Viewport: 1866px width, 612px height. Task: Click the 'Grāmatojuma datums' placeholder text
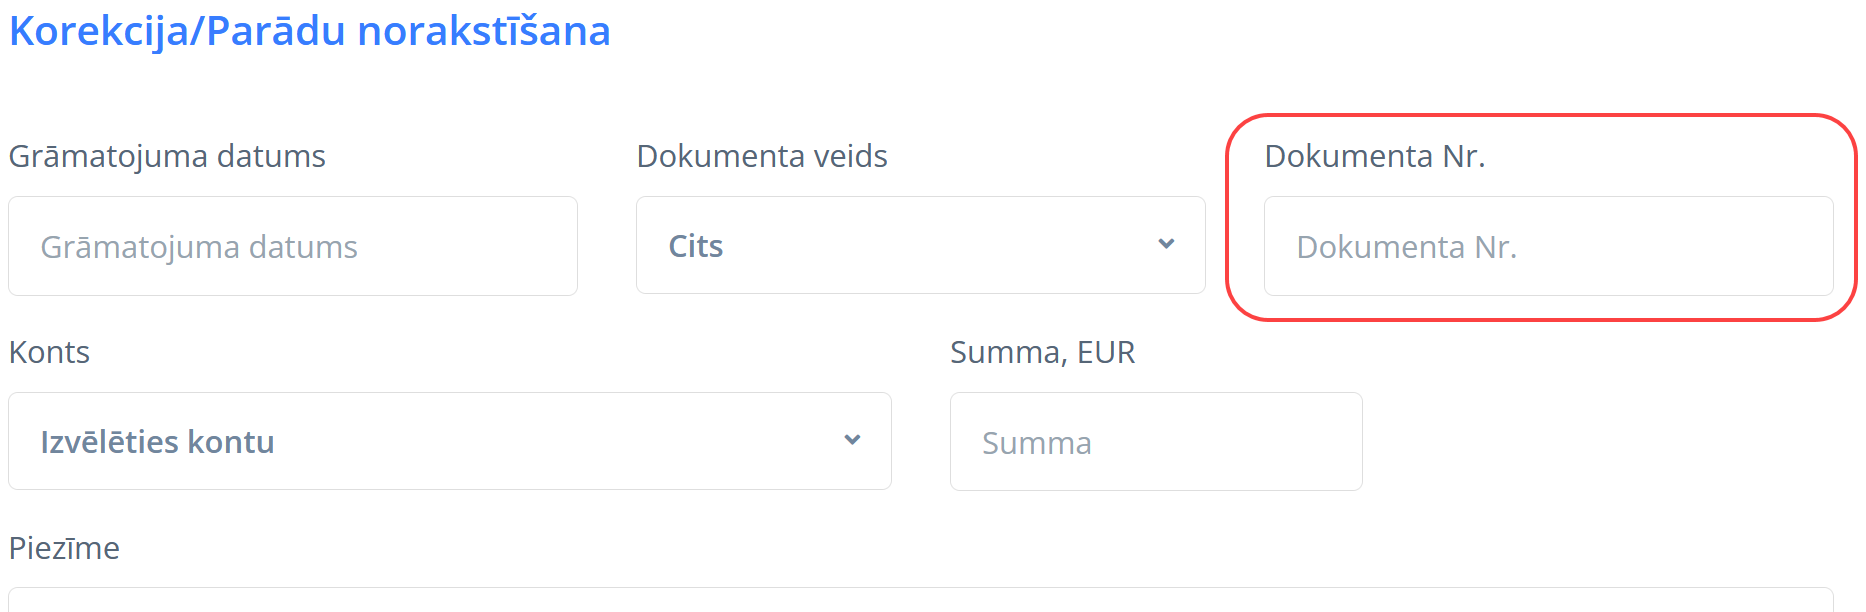199,247
